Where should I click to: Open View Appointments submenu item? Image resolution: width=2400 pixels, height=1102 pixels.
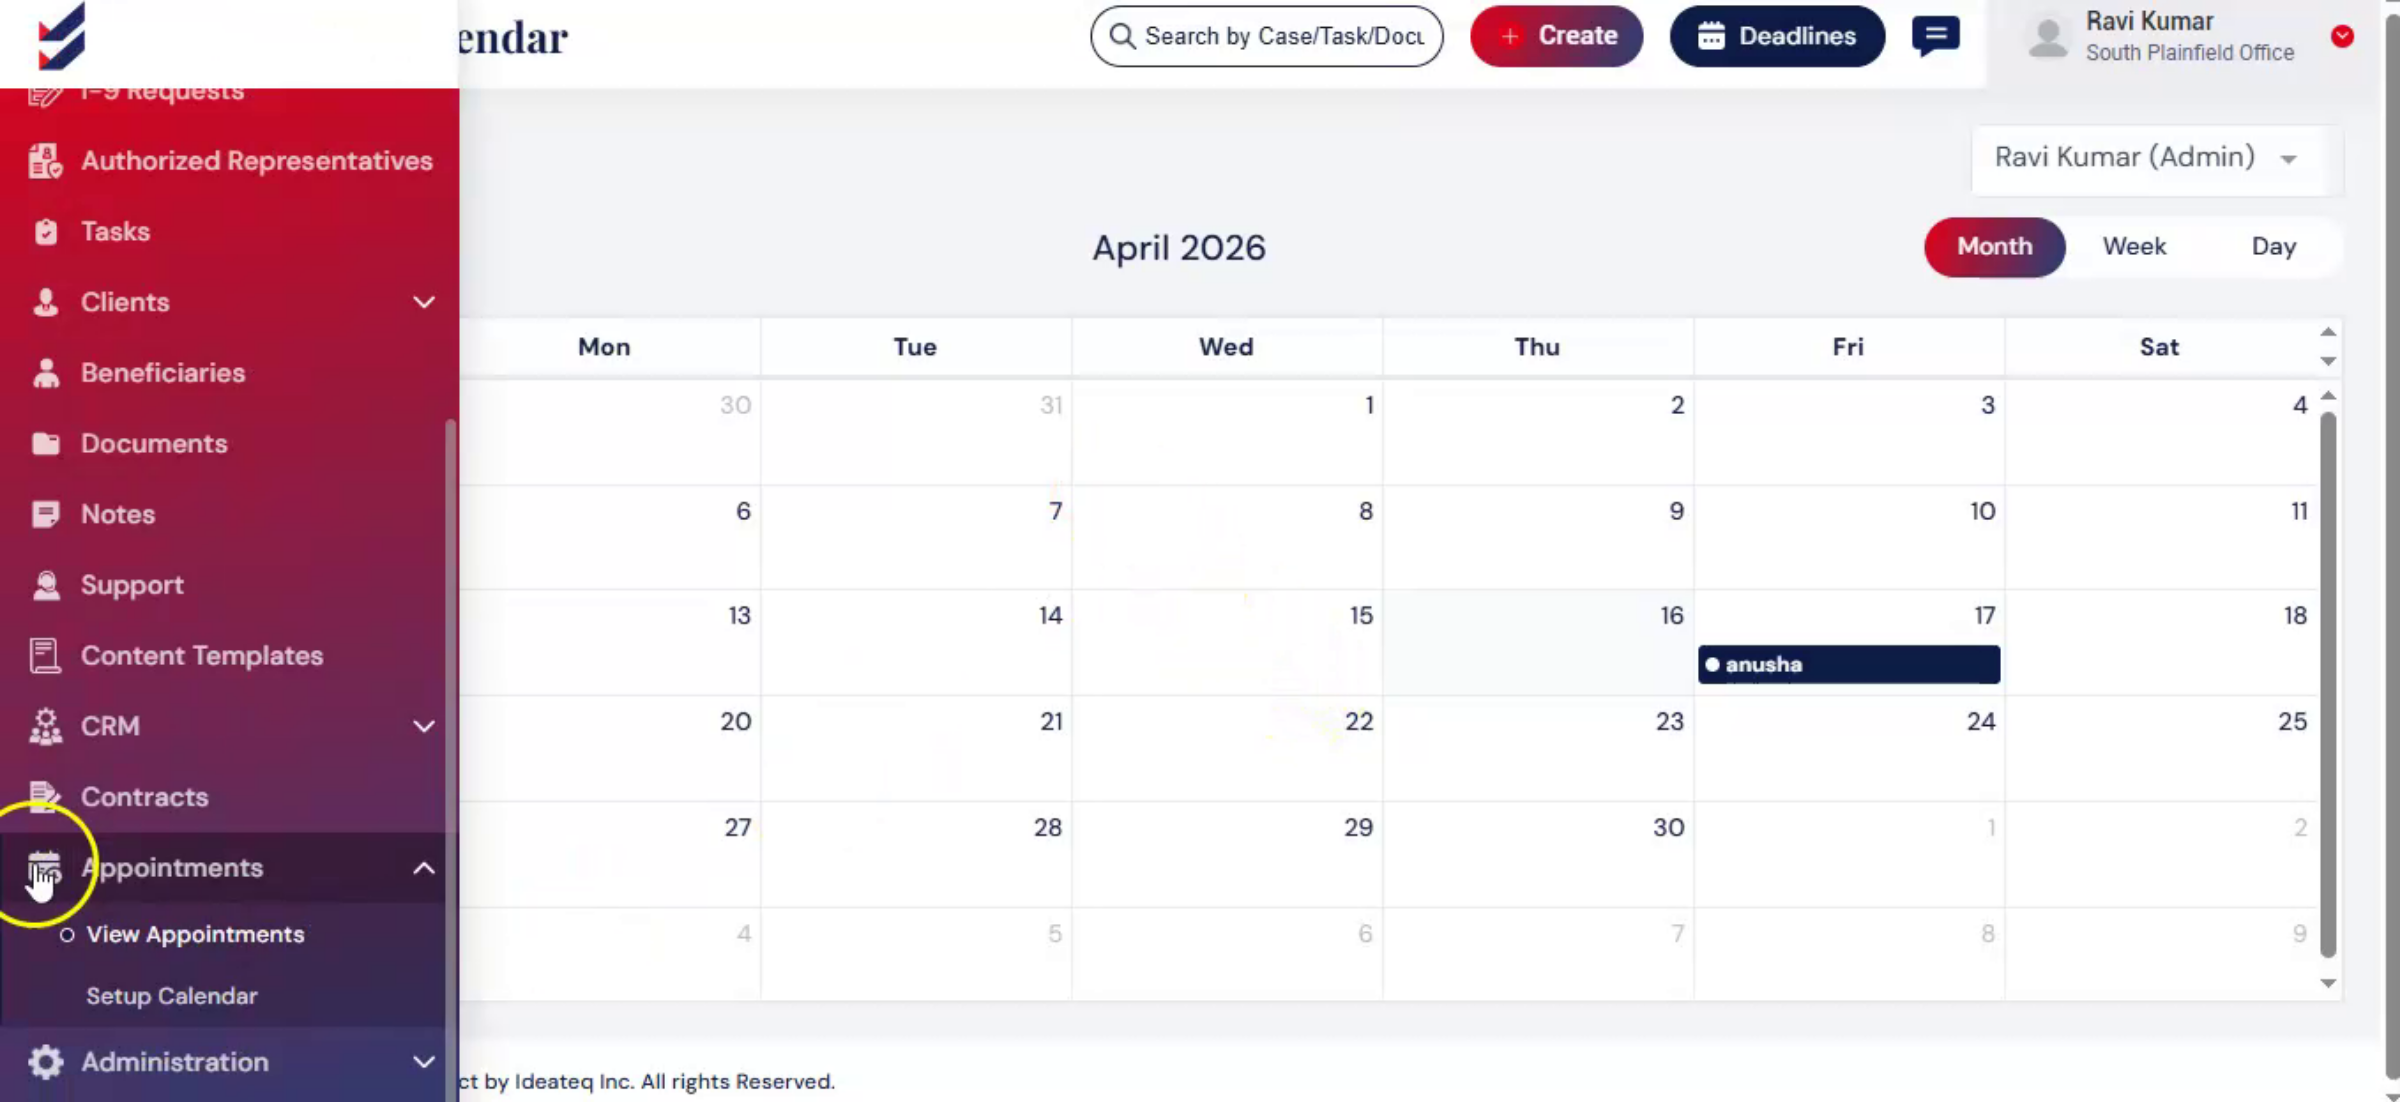[x=195, y=935]
